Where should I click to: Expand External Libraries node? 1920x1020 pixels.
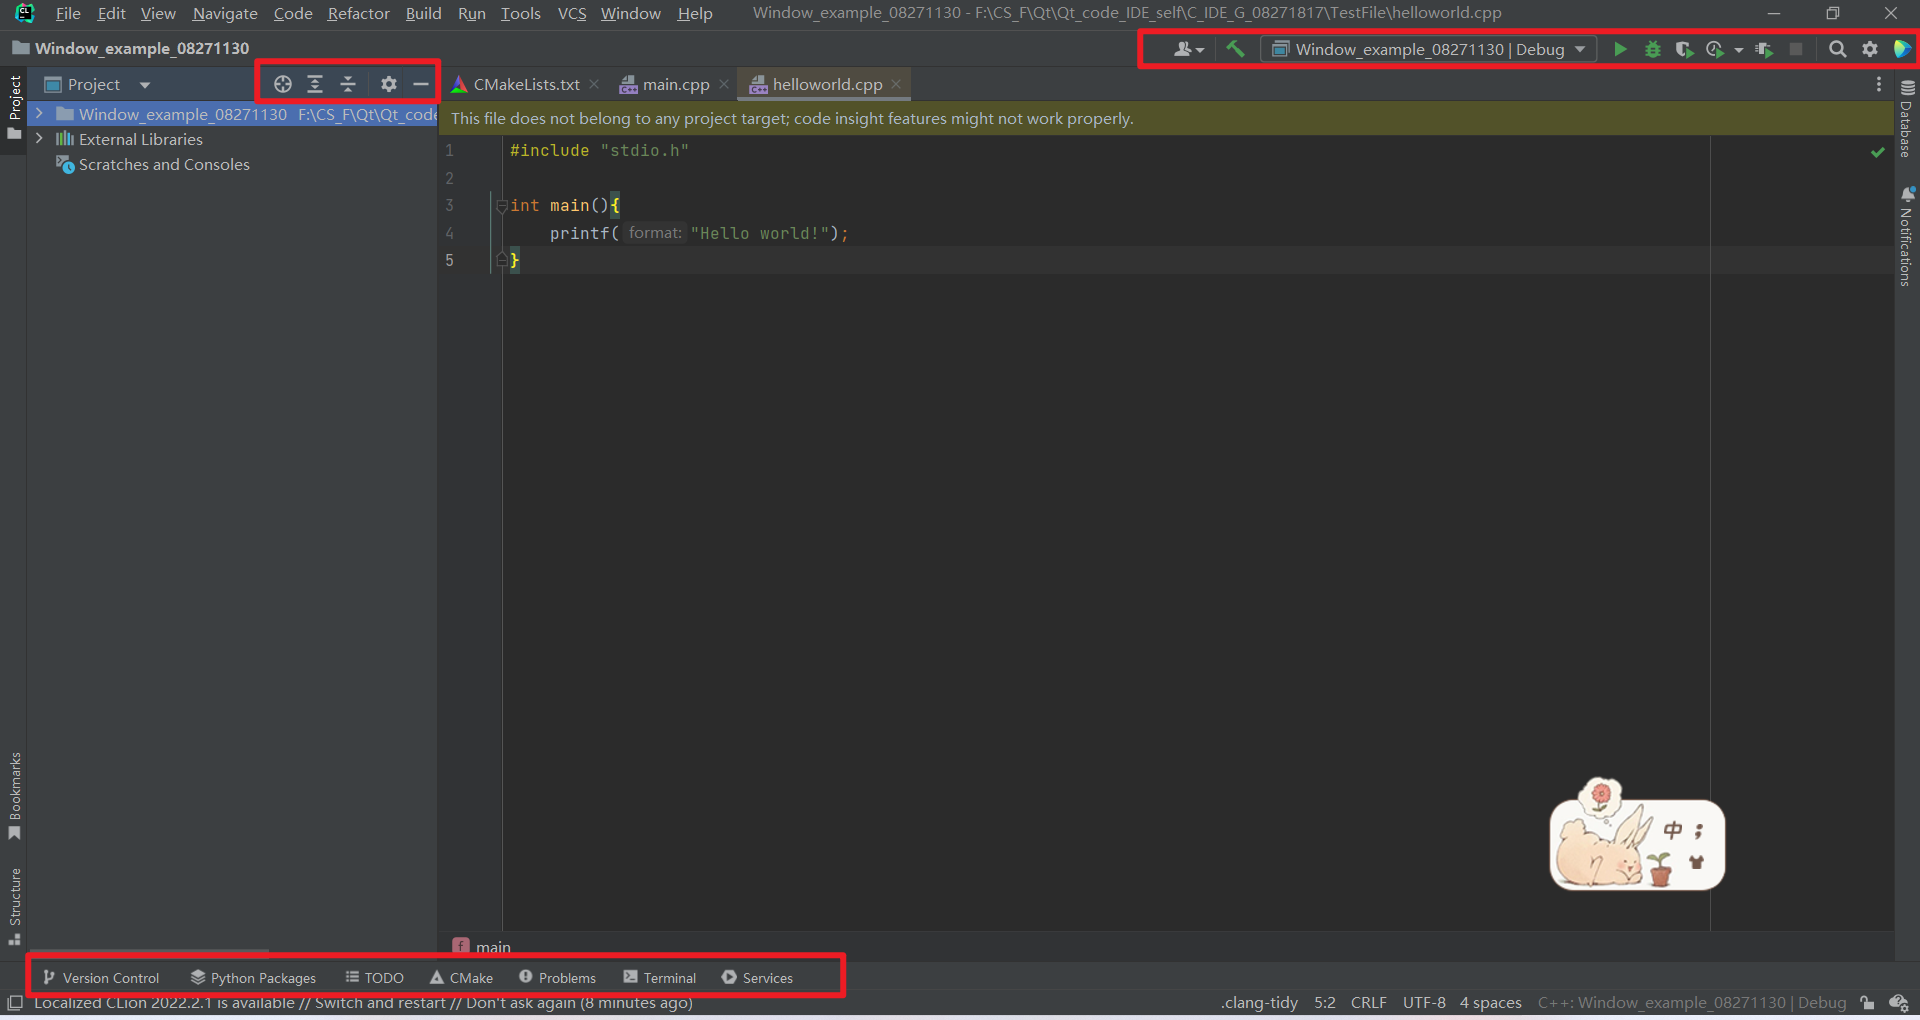pos(39,139)
